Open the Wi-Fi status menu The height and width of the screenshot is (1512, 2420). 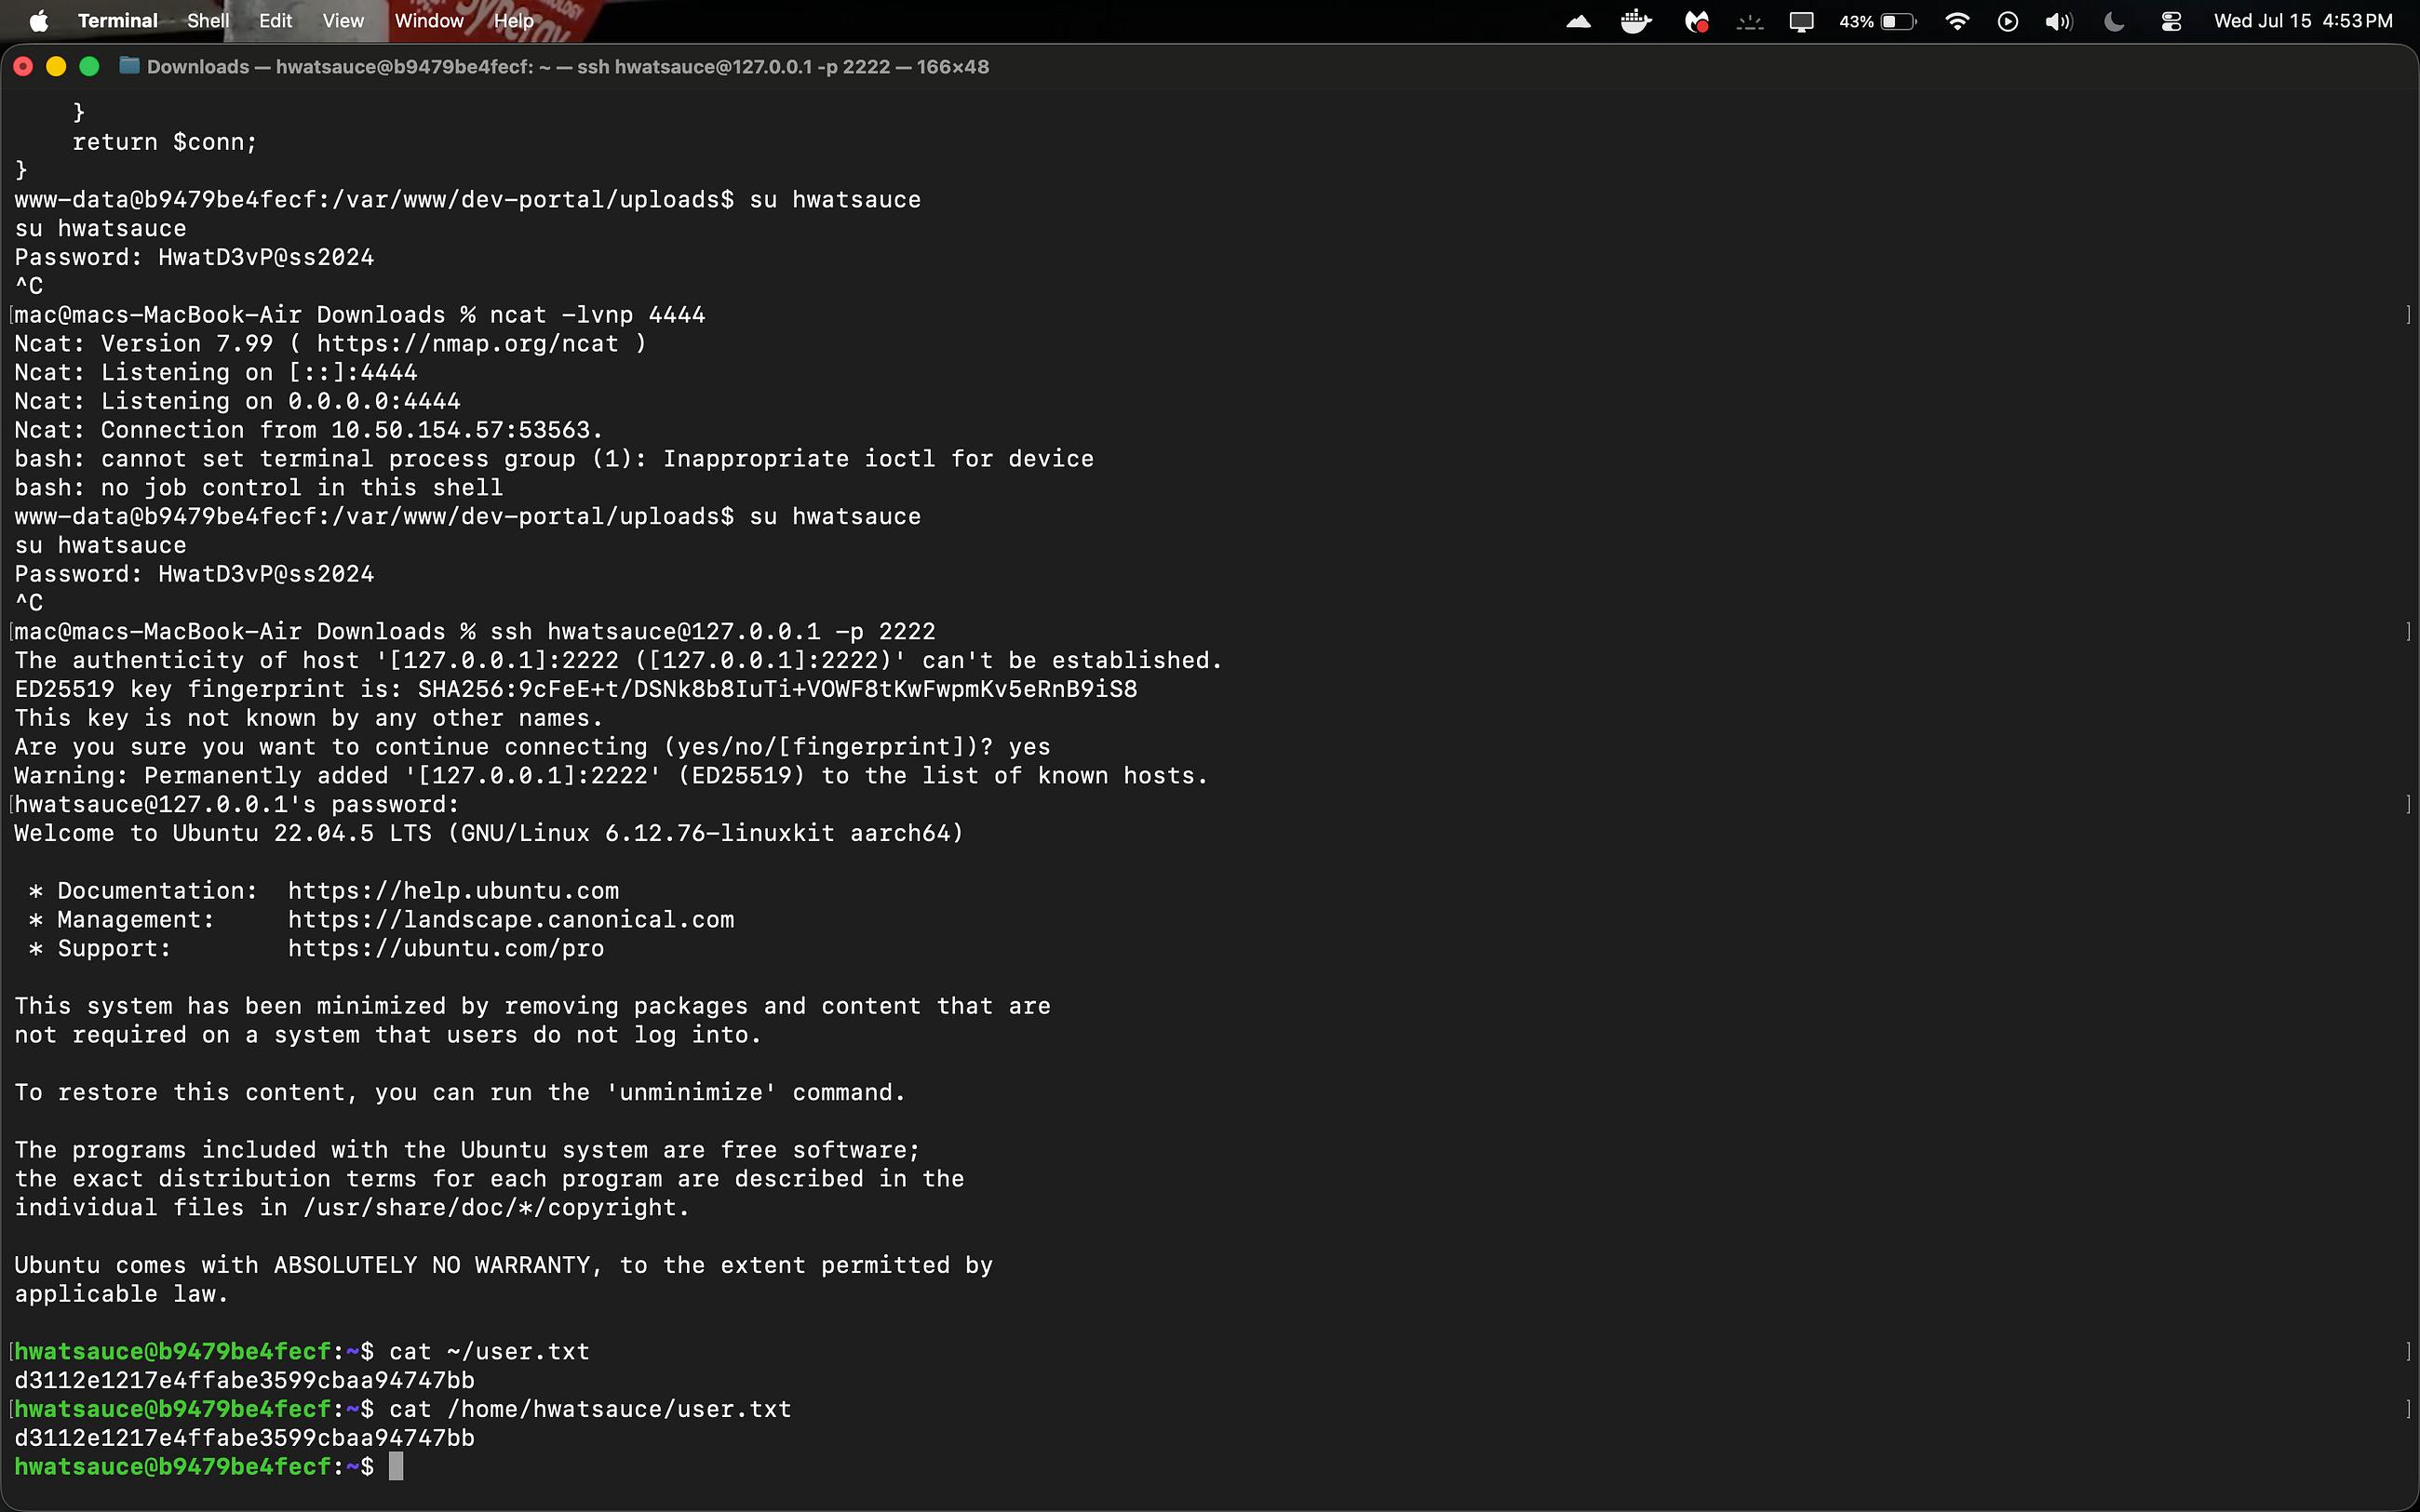pos(1957,21)
